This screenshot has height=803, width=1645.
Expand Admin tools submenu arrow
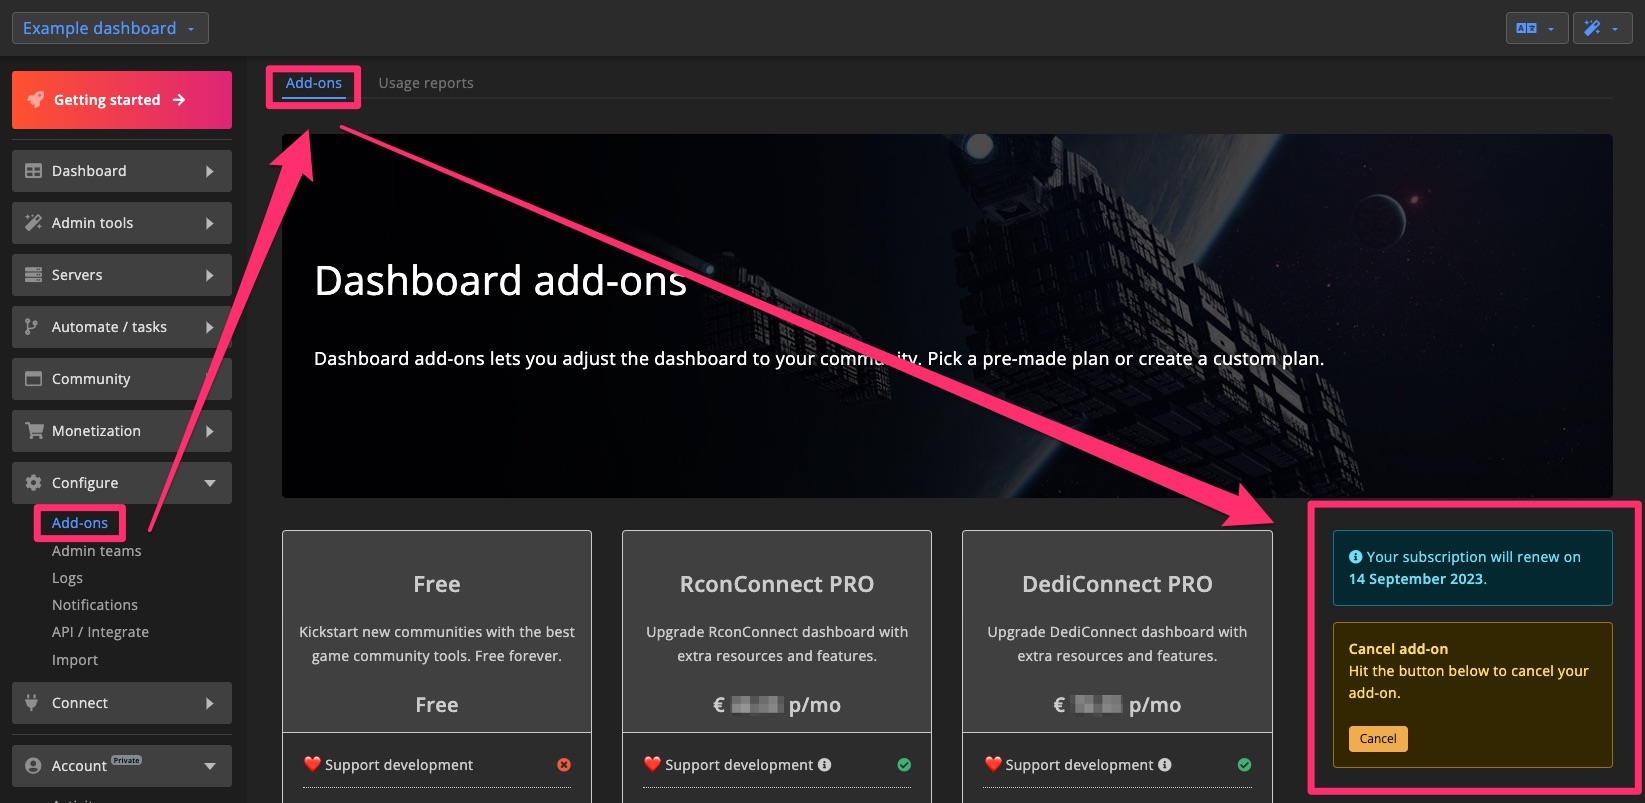pos(209,223)
